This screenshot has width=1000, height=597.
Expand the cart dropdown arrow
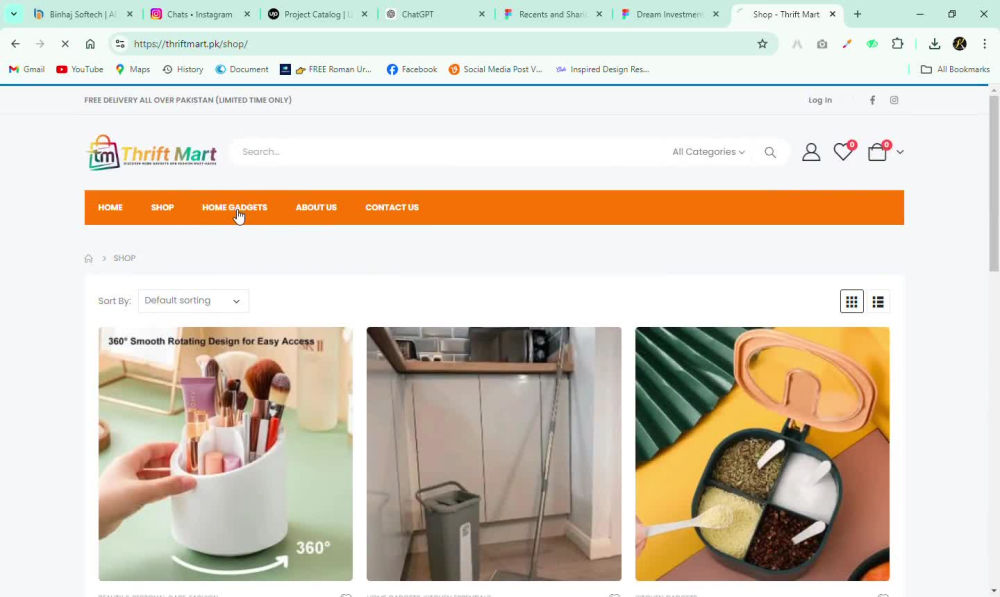point(900,152)
